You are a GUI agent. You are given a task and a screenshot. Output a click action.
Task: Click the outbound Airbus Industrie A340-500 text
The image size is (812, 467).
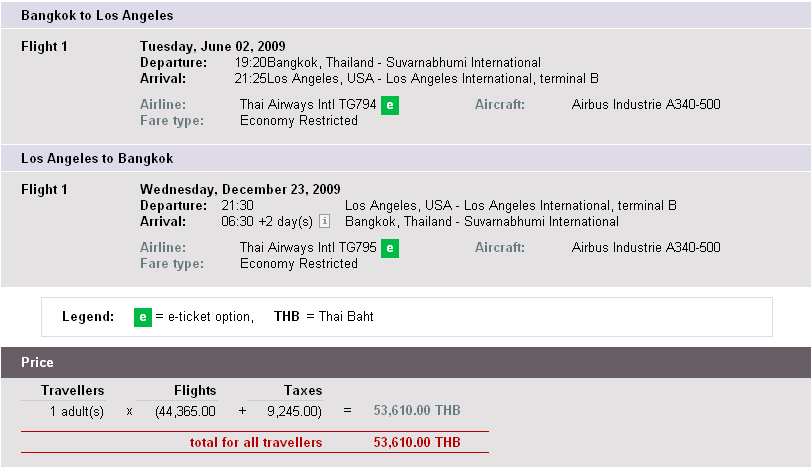(646, 105)
